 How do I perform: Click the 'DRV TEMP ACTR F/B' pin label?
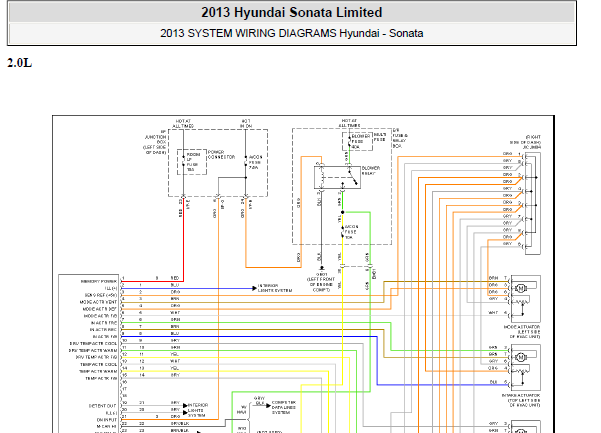96,357
